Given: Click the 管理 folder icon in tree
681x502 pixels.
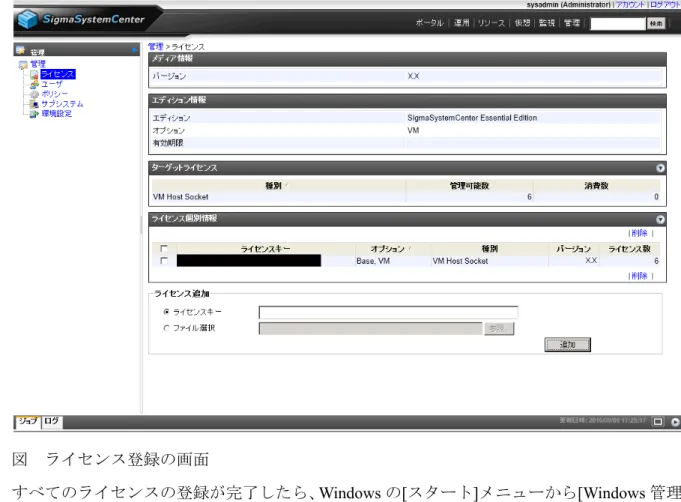Looking at the screenshot, I should [23, 65].
